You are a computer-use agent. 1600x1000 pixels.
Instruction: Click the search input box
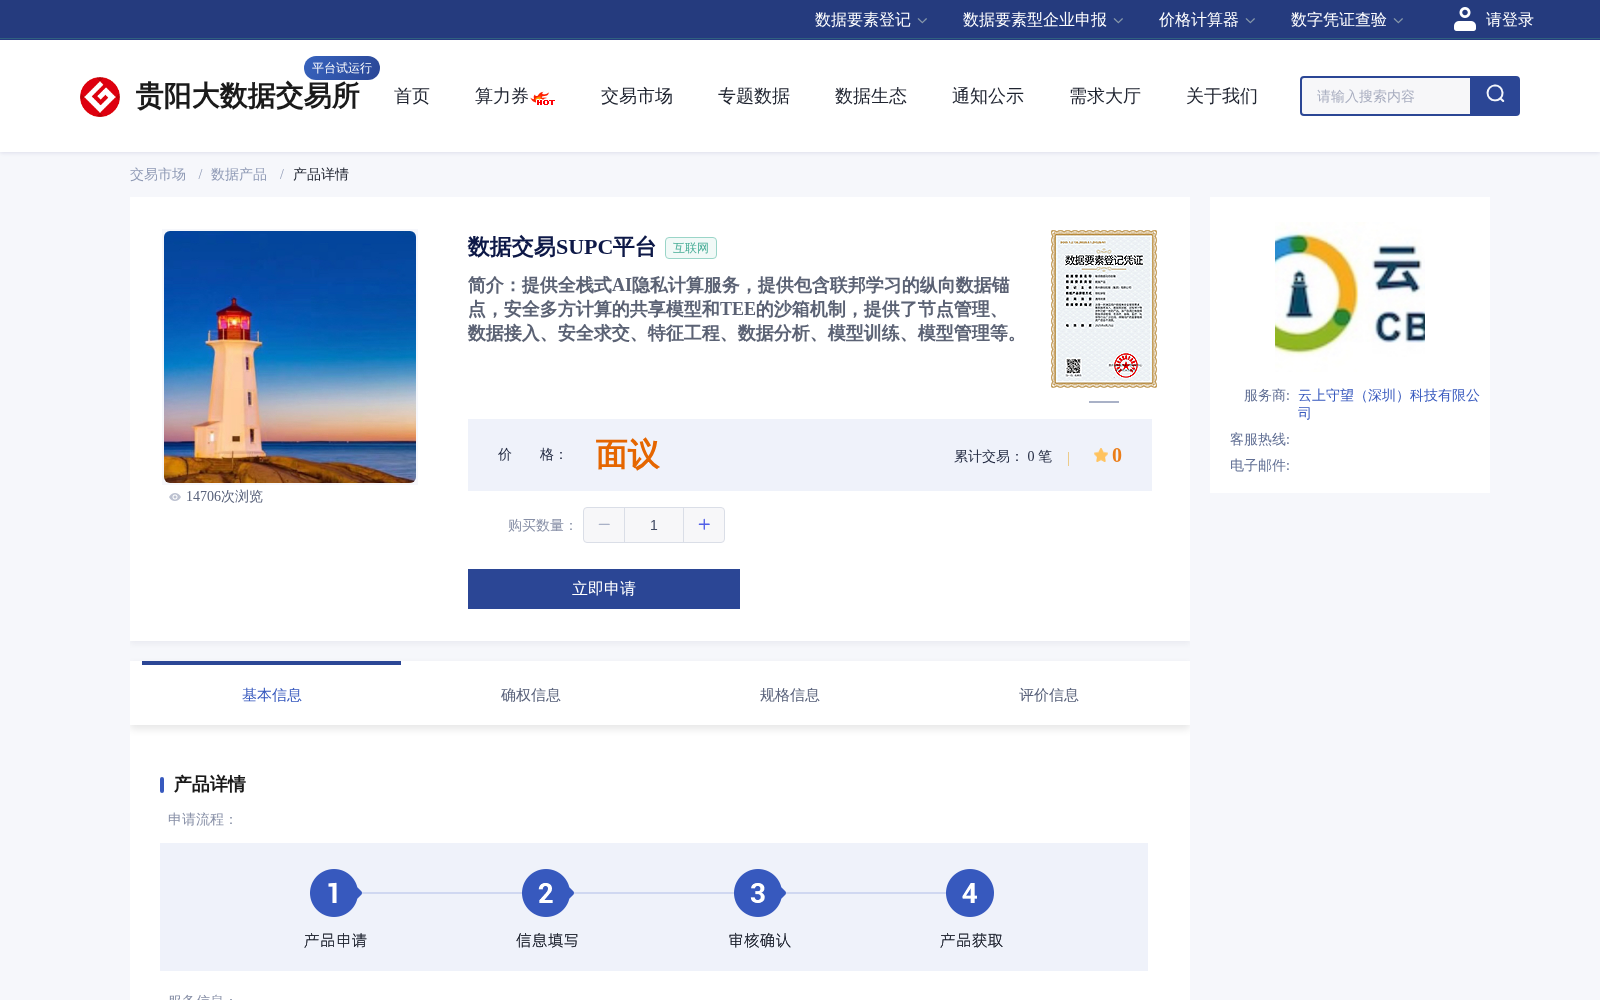point(1386,96)
